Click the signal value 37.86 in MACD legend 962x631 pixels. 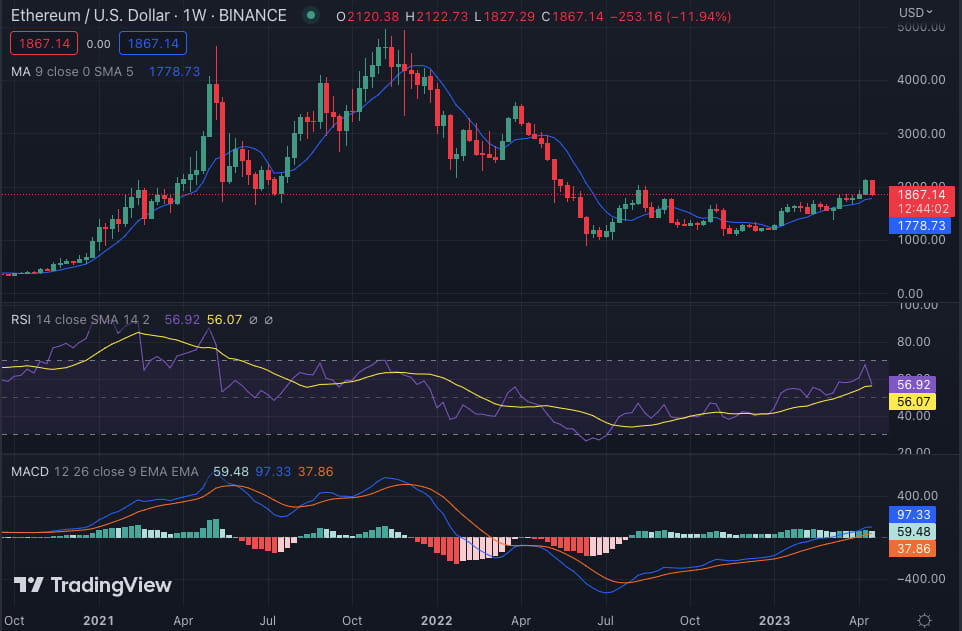[x=315, y=472]
